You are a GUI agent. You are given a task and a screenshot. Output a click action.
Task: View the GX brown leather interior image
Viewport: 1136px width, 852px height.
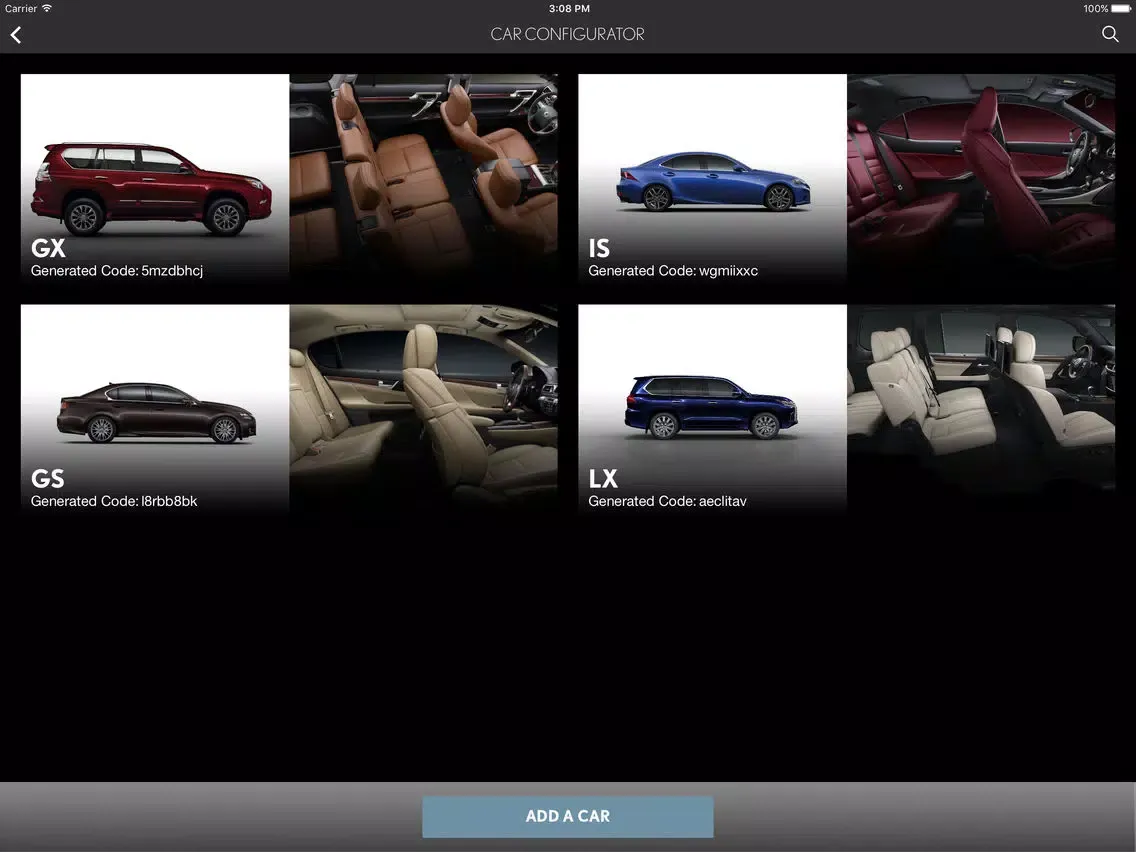424,178
